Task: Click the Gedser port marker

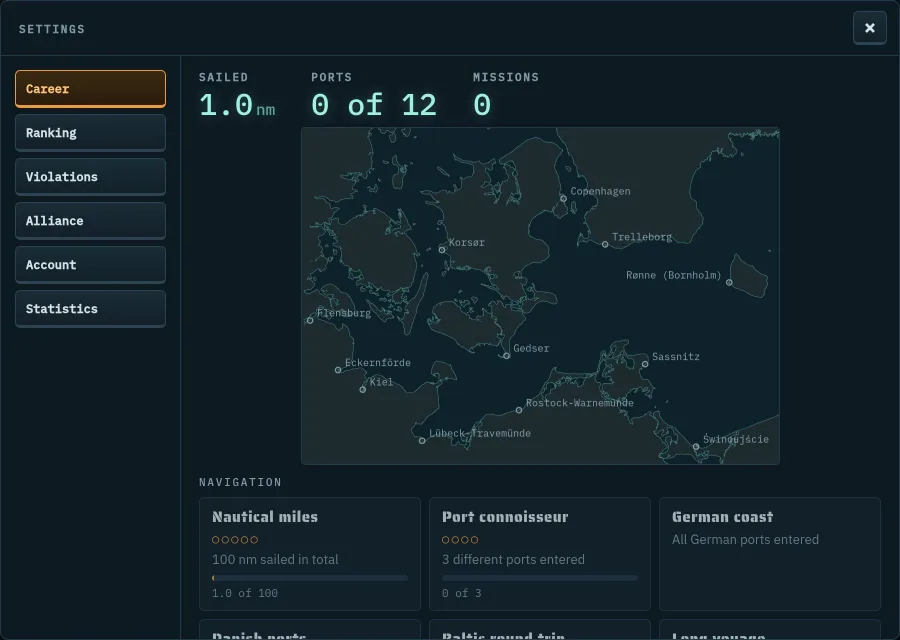Action: click(506, 356)
